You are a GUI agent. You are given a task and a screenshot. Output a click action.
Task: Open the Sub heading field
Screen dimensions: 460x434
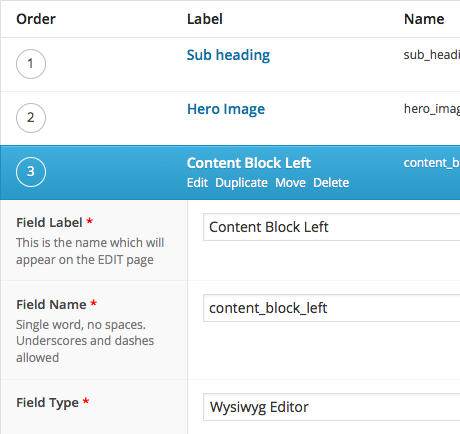pyautogui.click(x=228, y=55)
